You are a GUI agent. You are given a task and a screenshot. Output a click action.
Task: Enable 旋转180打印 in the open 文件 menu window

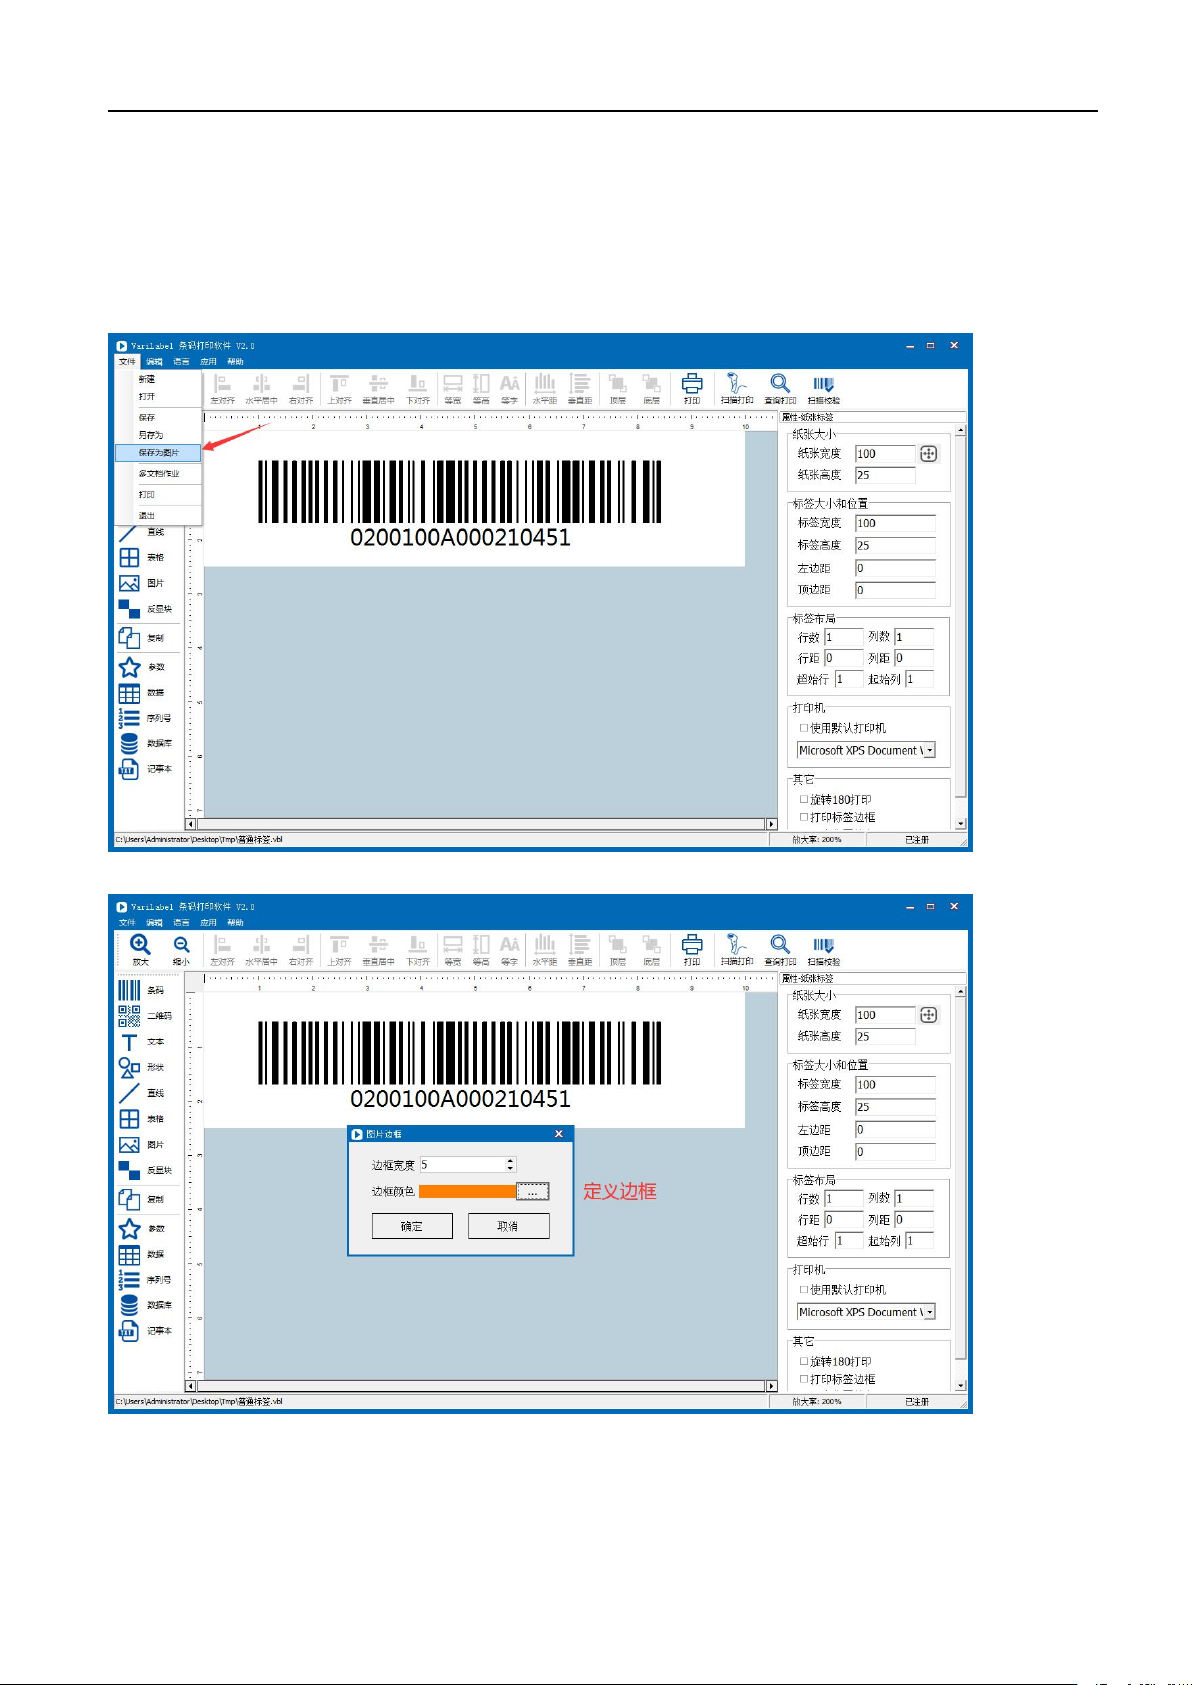pyautogui.click(x=803, y=800)
